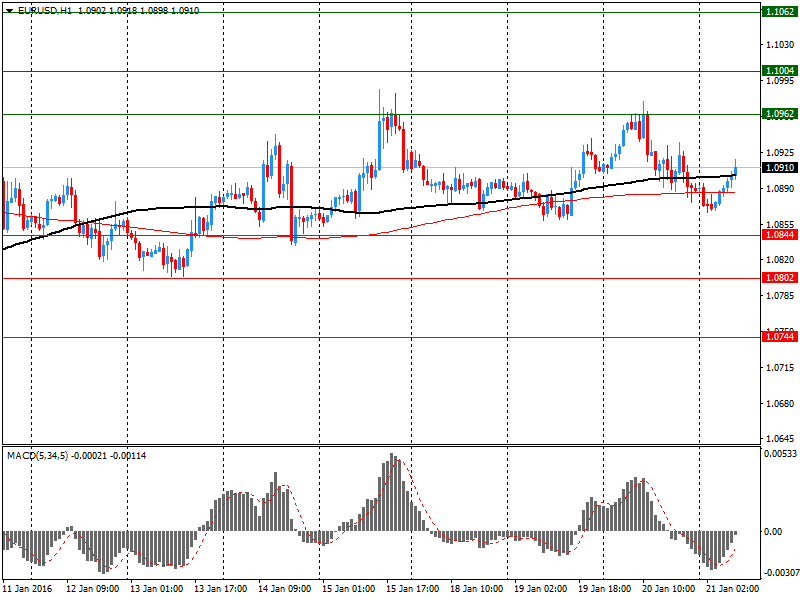Click the 21 Jan 02:00 time label
The height and width of the screenshot is (600, 800).
(733, 588)
